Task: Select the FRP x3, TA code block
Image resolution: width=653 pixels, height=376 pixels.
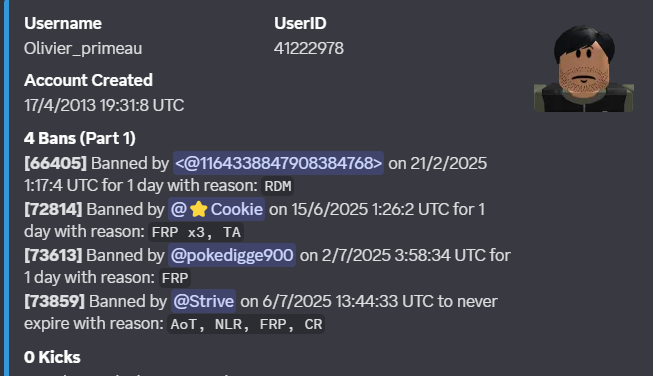Action: point(196,232)
